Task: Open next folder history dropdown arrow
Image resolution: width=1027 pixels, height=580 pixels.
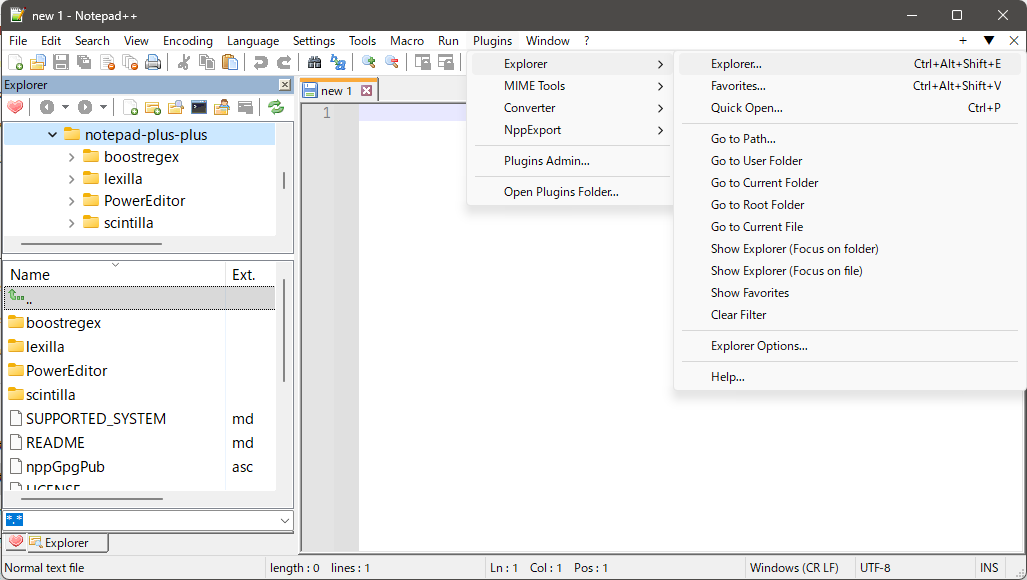Action: pos(103,107)
